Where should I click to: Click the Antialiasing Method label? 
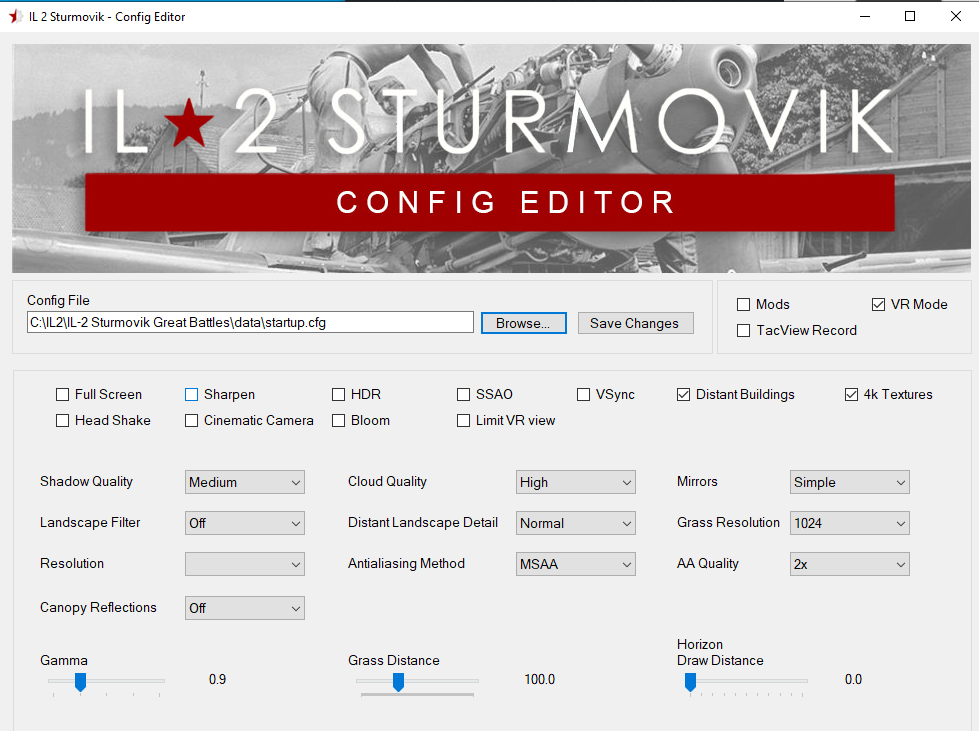tap(406, 563)
